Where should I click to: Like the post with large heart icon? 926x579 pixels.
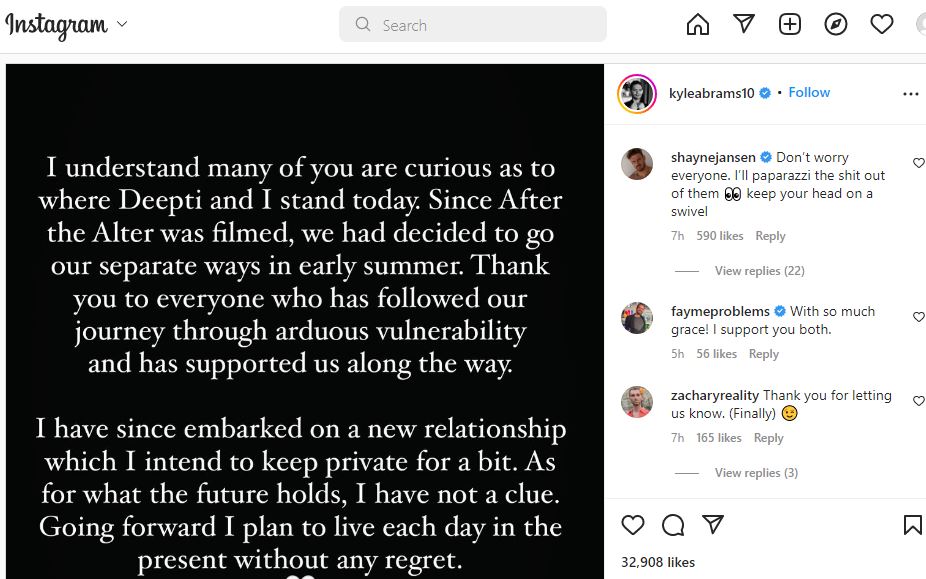click(x=632, y=525)
